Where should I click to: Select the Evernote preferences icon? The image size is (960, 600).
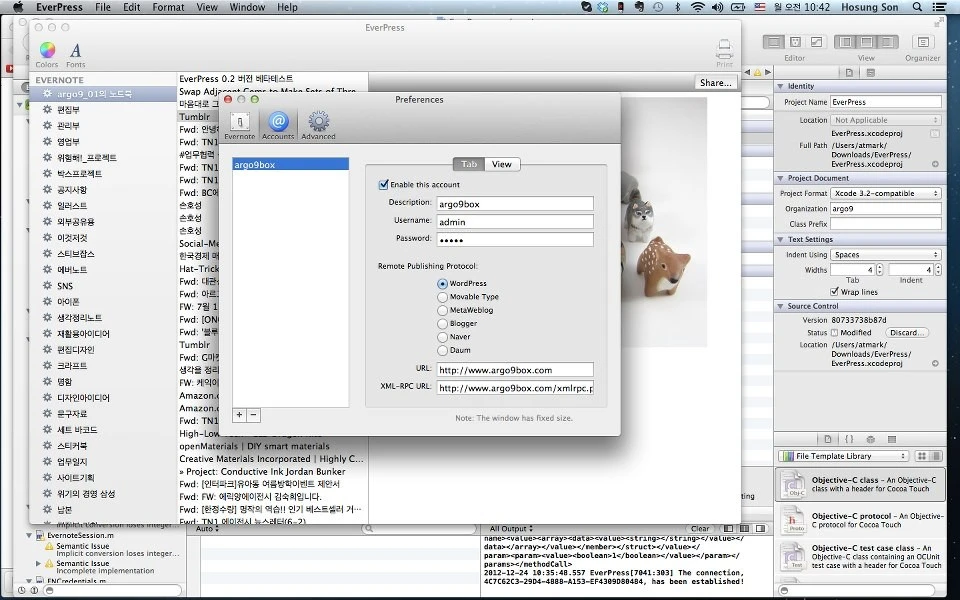[239, 121]
